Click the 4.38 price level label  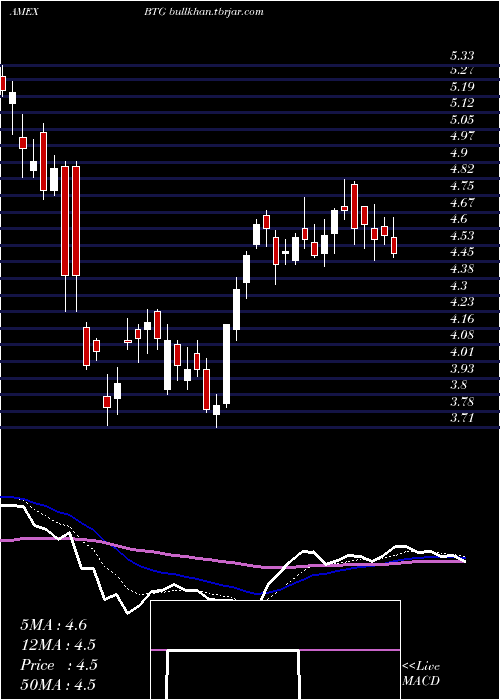click(462, 269)
